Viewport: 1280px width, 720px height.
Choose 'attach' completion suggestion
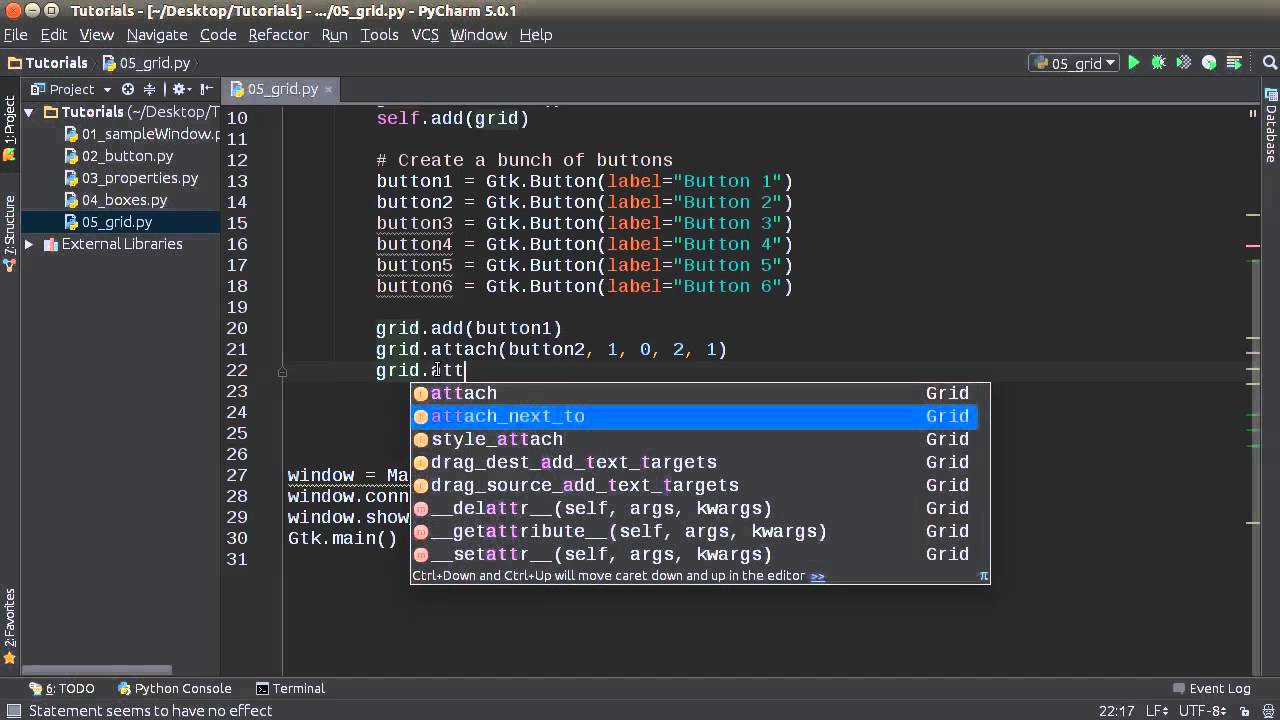pos(694,394)
